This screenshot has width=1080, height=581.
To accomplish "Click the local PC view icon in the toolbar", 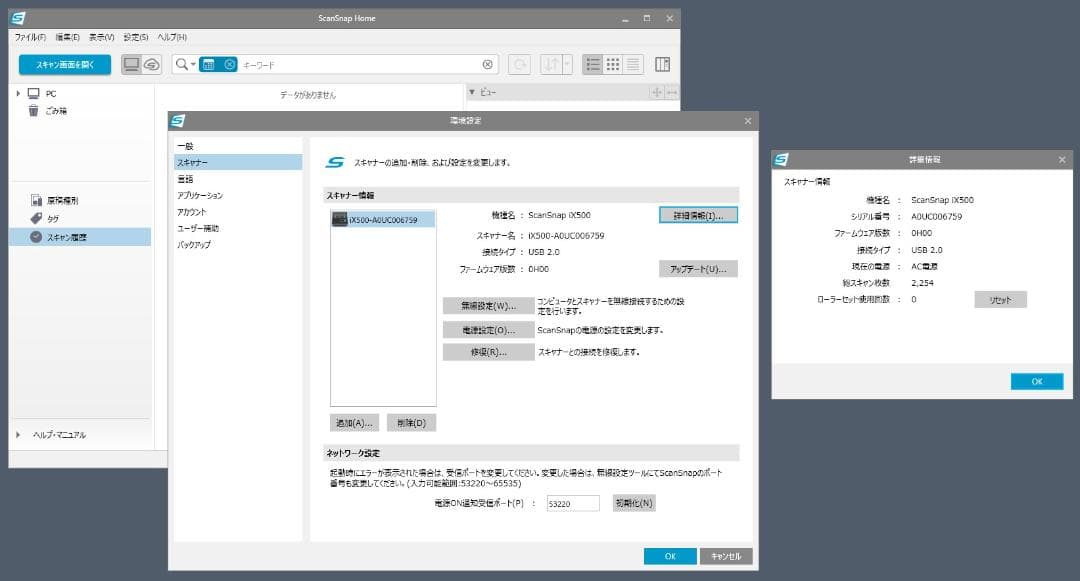I will [131, 64].
